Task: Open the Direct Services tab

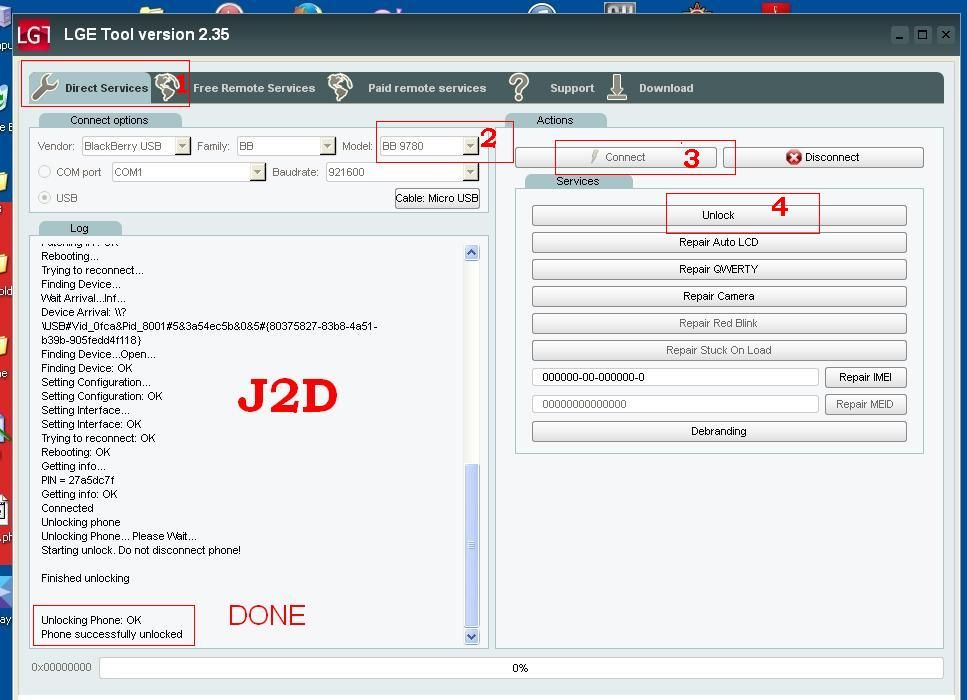Action: 90,88
